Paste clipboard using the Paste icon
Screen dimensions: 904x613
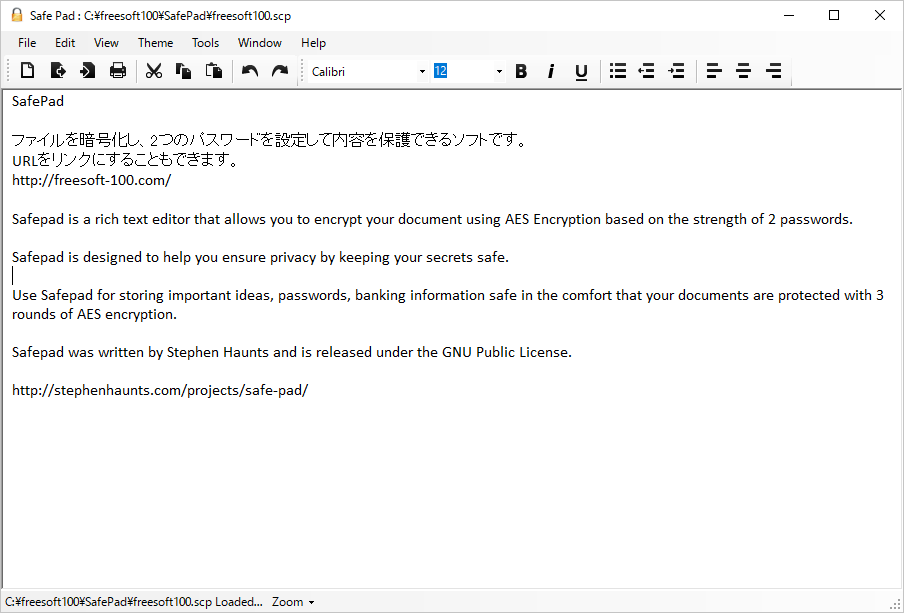click(214, 71)
